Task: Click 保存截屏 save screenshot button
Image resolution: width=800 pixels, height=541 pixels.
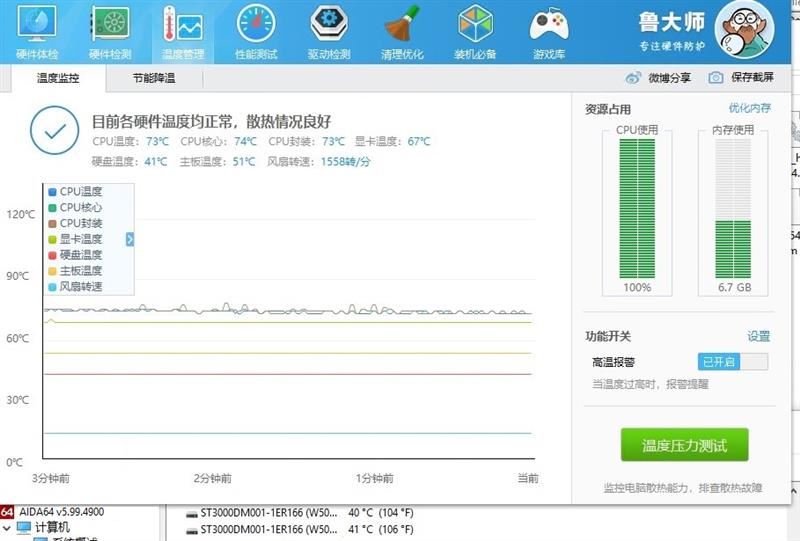Action: (x=752, y=77)
